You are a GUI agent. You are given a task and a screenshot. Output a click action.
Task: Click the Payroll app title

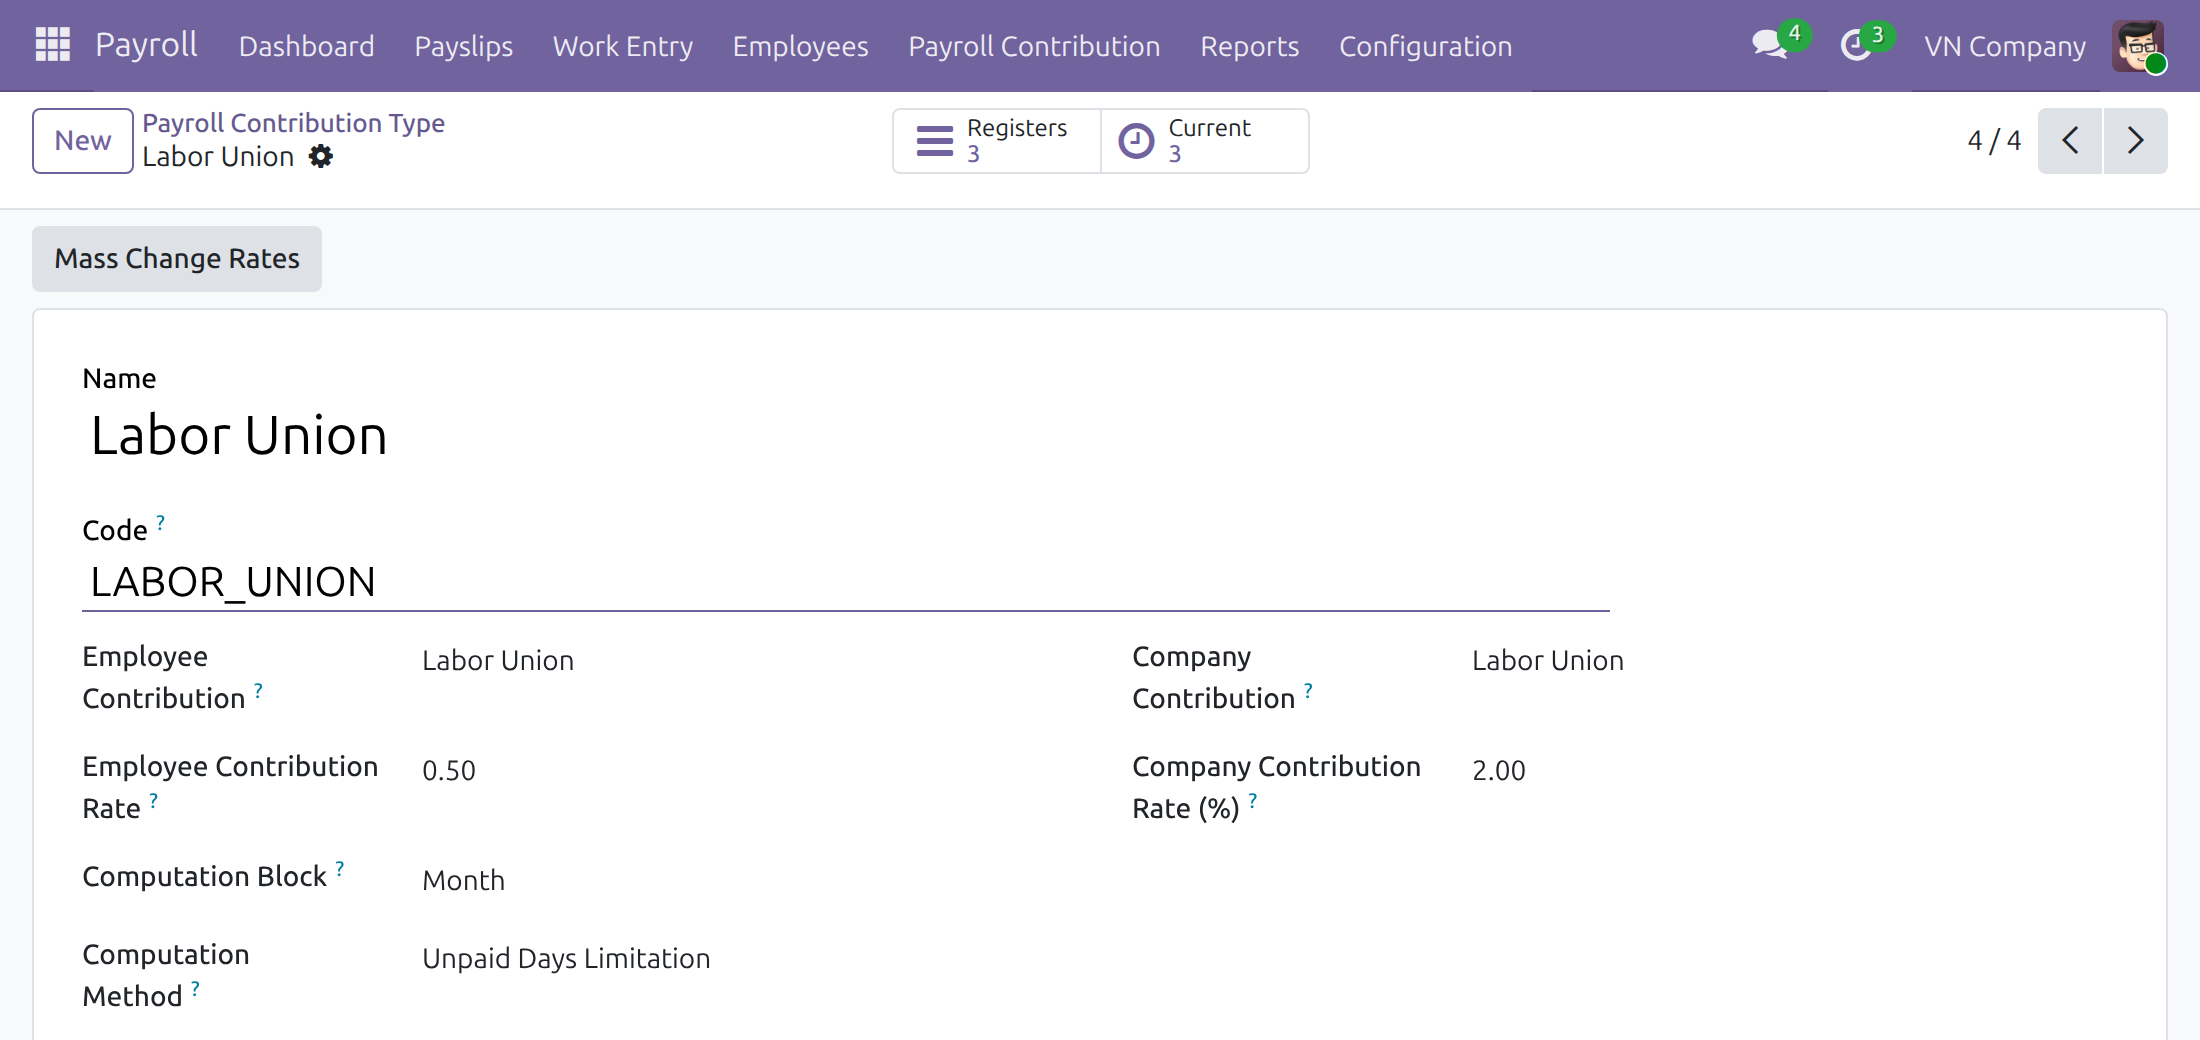coord(147,45)
